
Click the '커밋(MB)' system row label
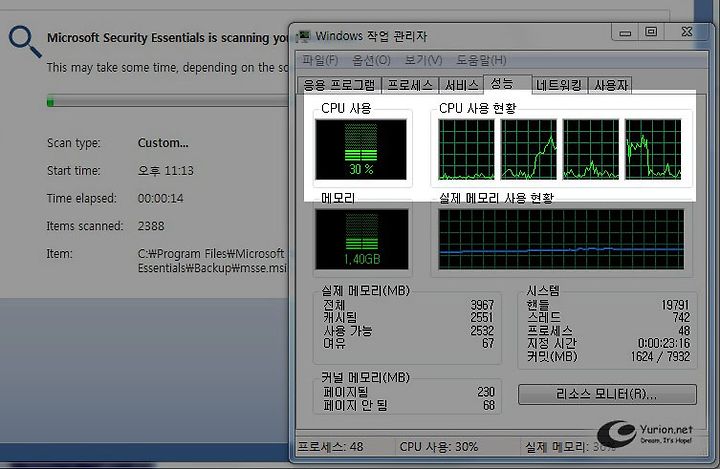(552, 356)
